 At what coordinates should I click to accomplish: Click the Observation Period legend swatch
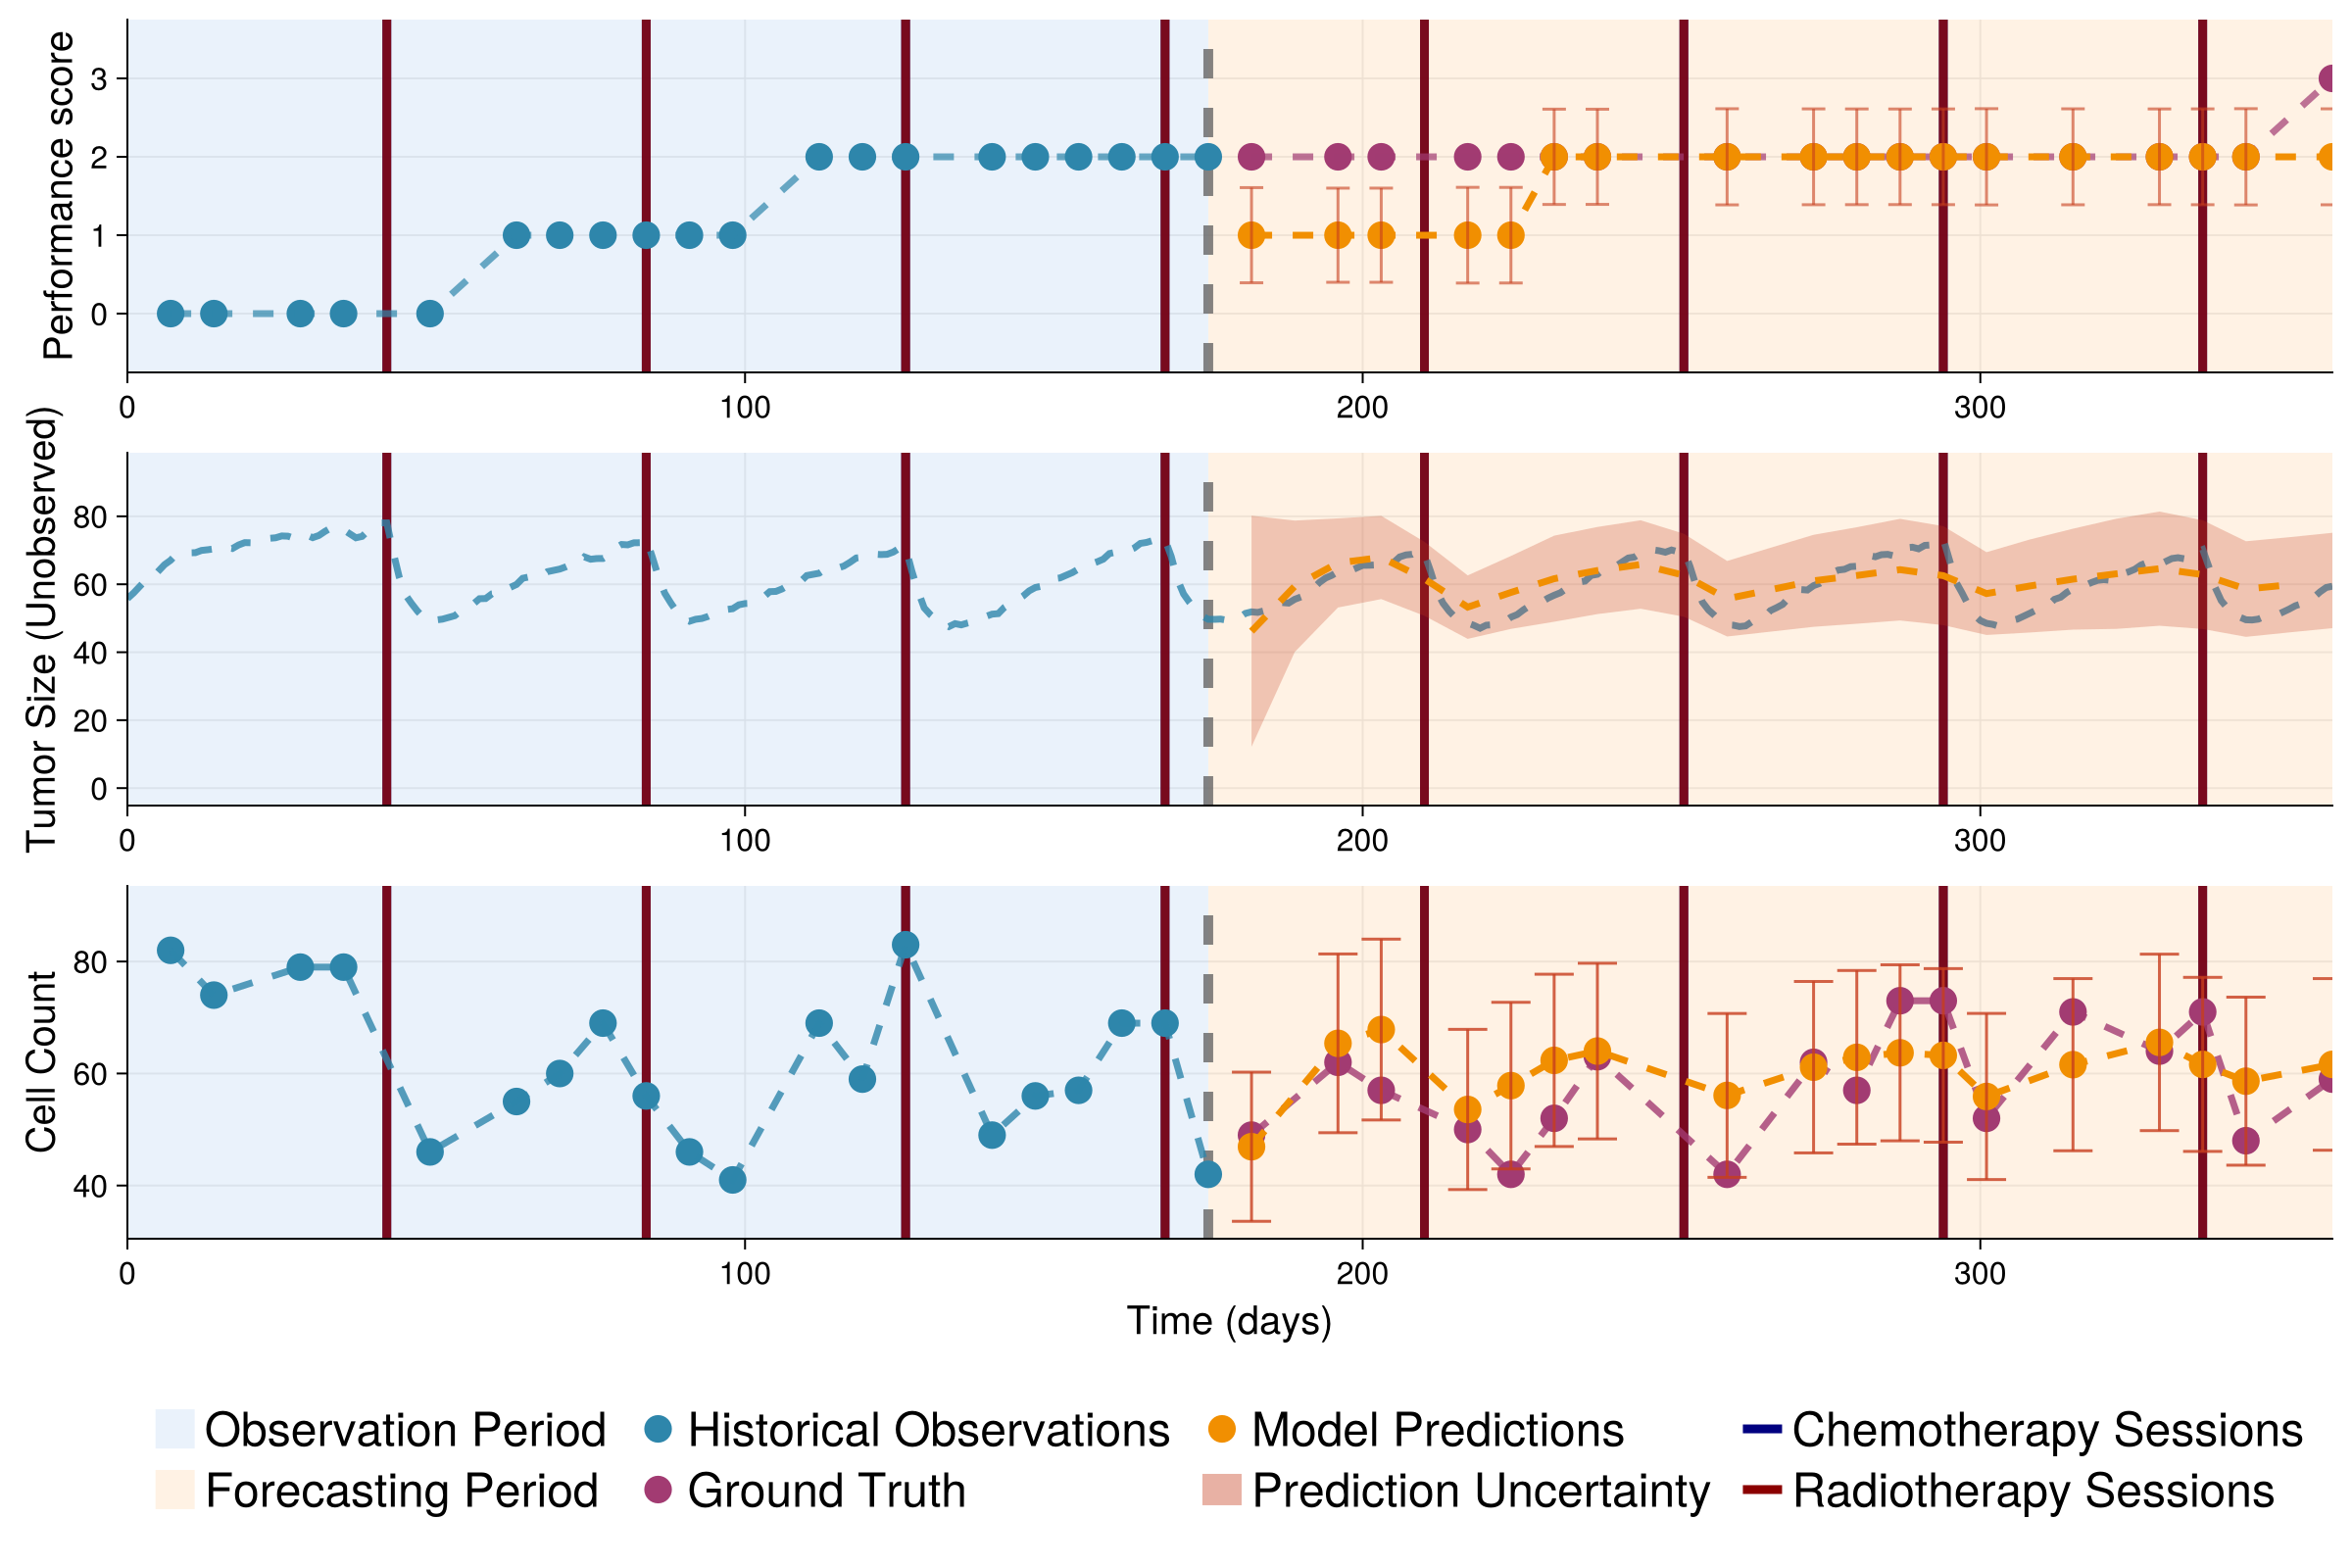(x=174, y=1429)
